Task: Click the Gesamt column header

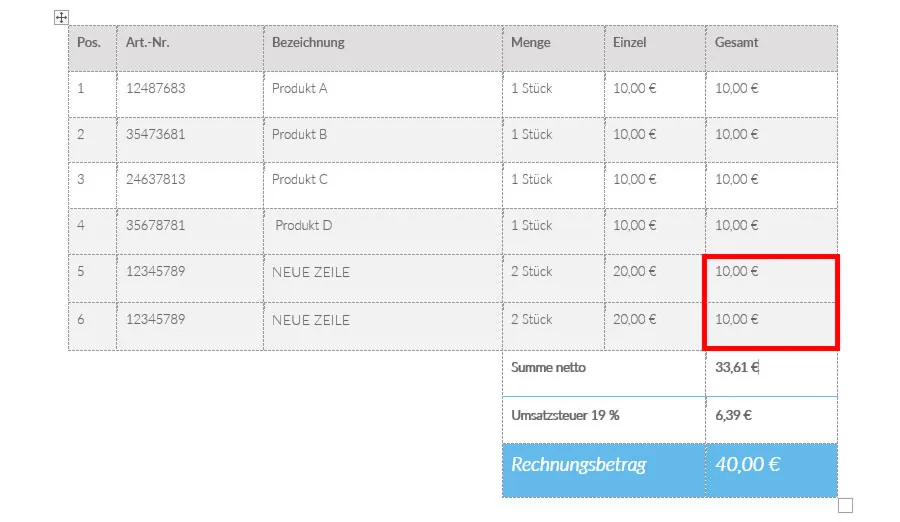Action: point(771,48)
